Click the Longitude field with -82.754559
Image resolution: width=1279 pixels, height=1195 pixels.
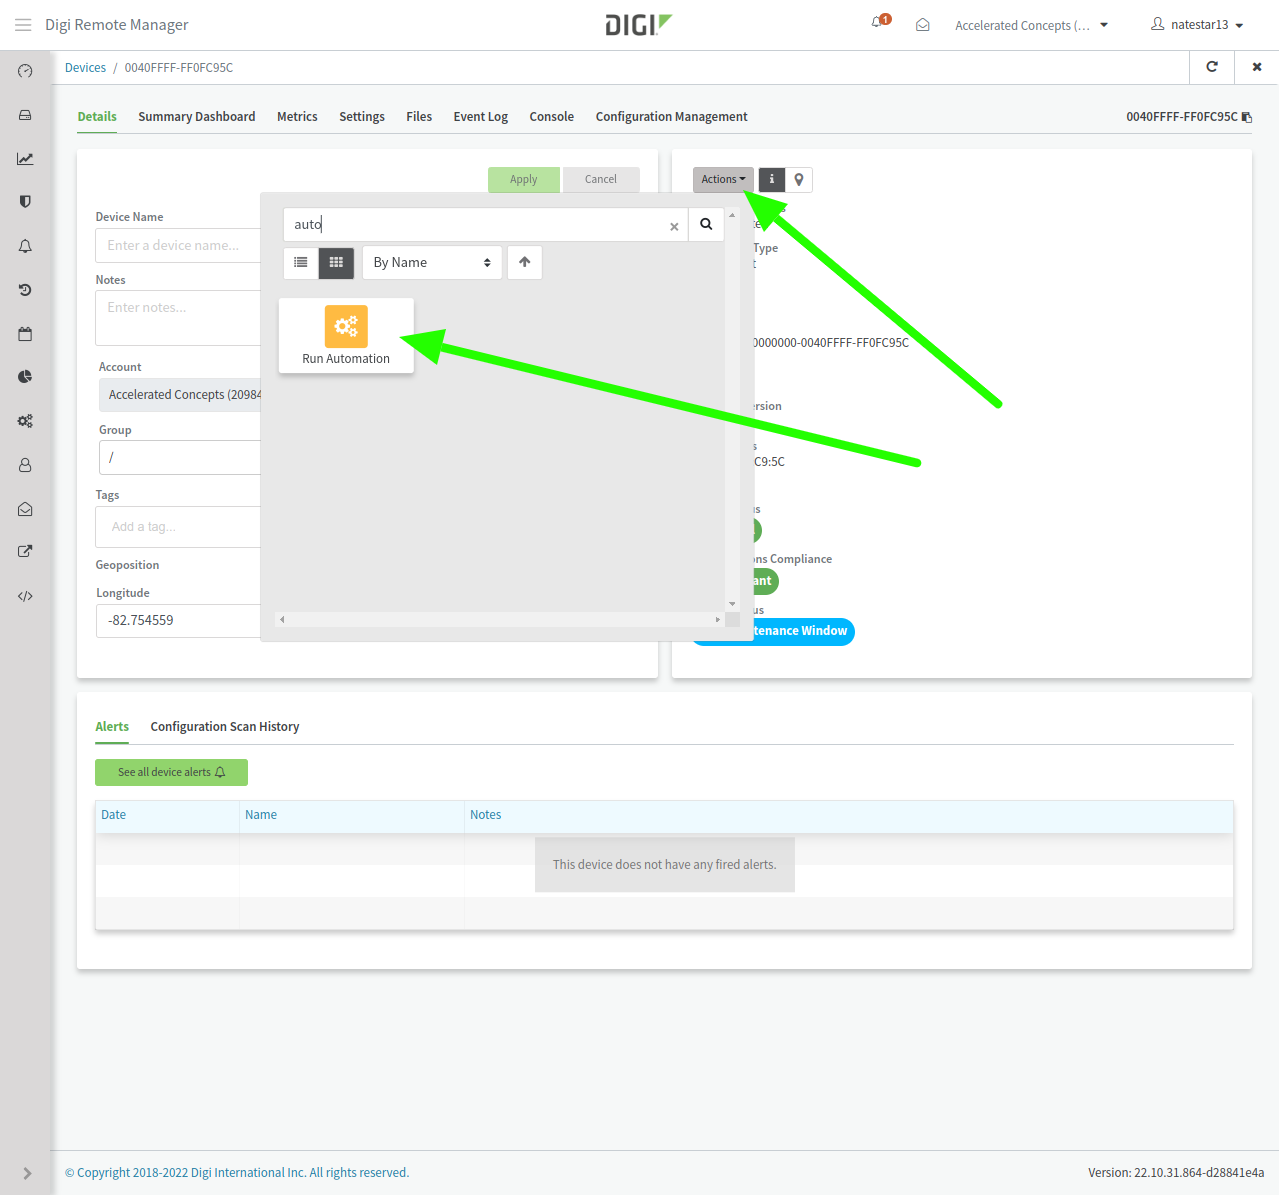click(x=178, y=620)
